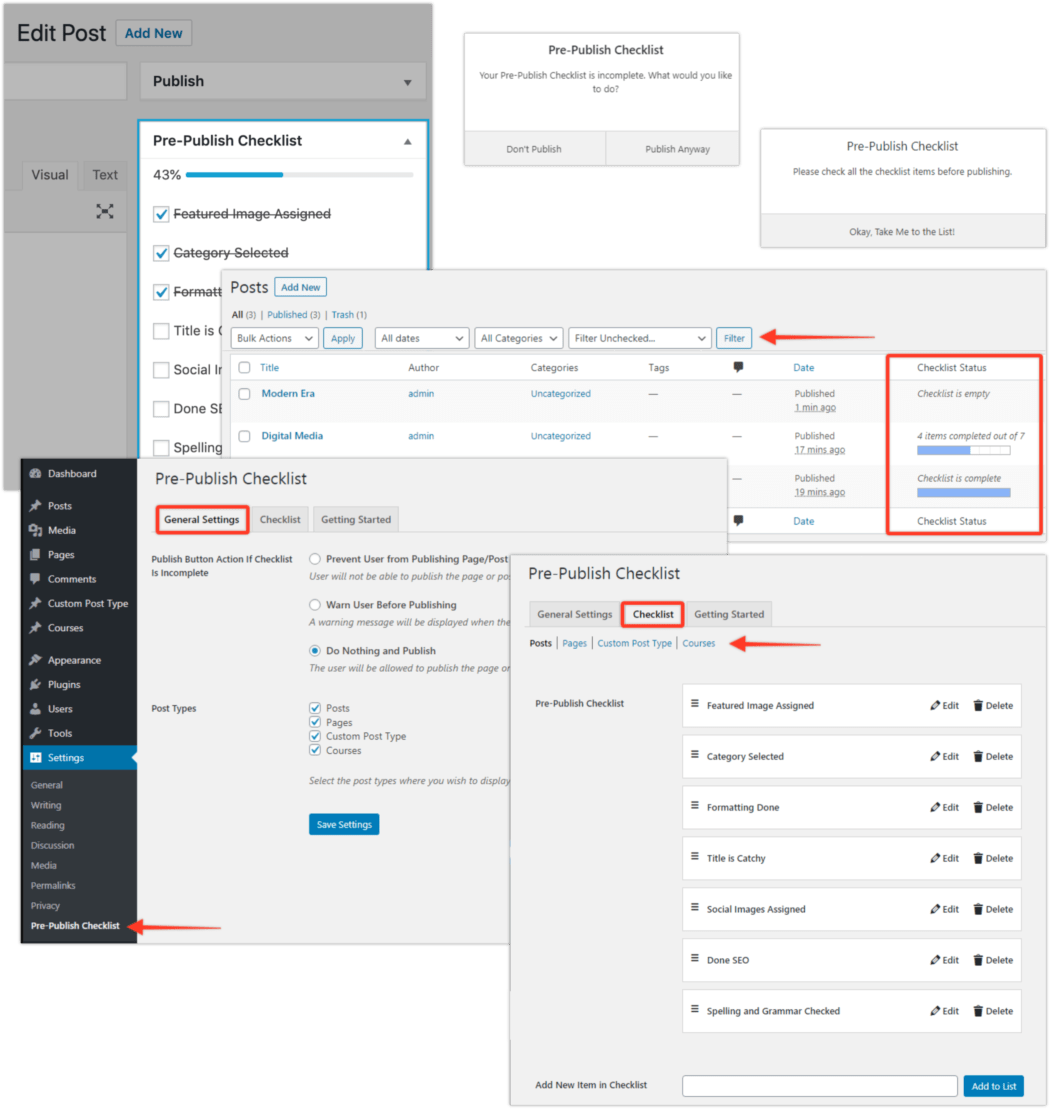Viewport: 1050px width, 1109px height.
Task: Open the All Categories dropdown
Action: [519, 339]
